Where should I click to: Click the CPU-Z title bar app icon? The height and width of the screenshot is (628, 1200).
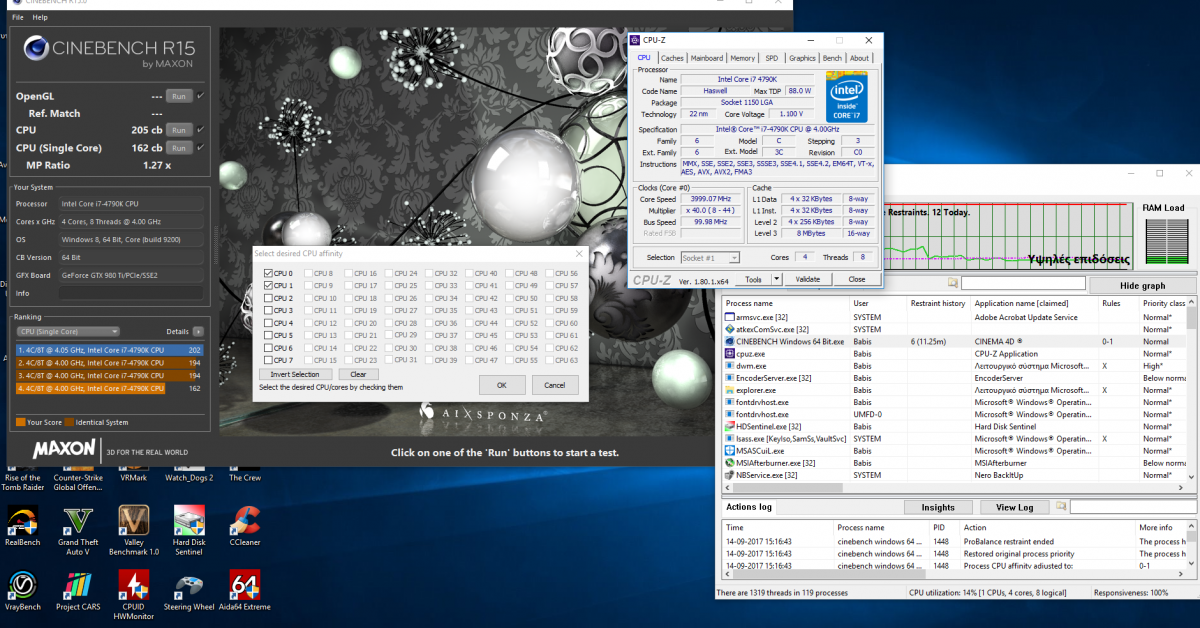pos(636,39)
